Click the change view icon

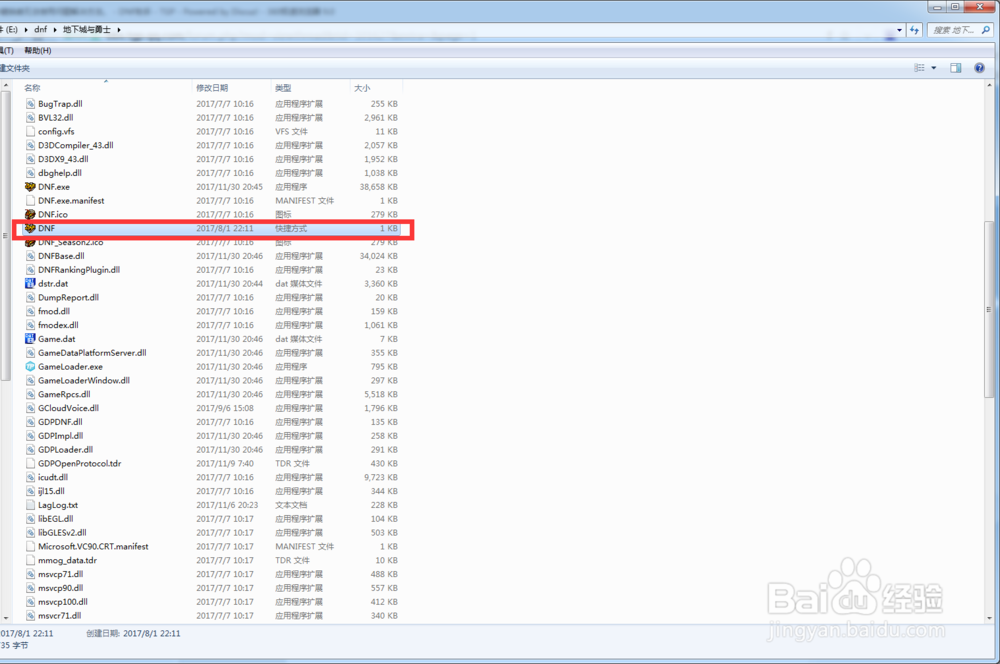(919, 68)
